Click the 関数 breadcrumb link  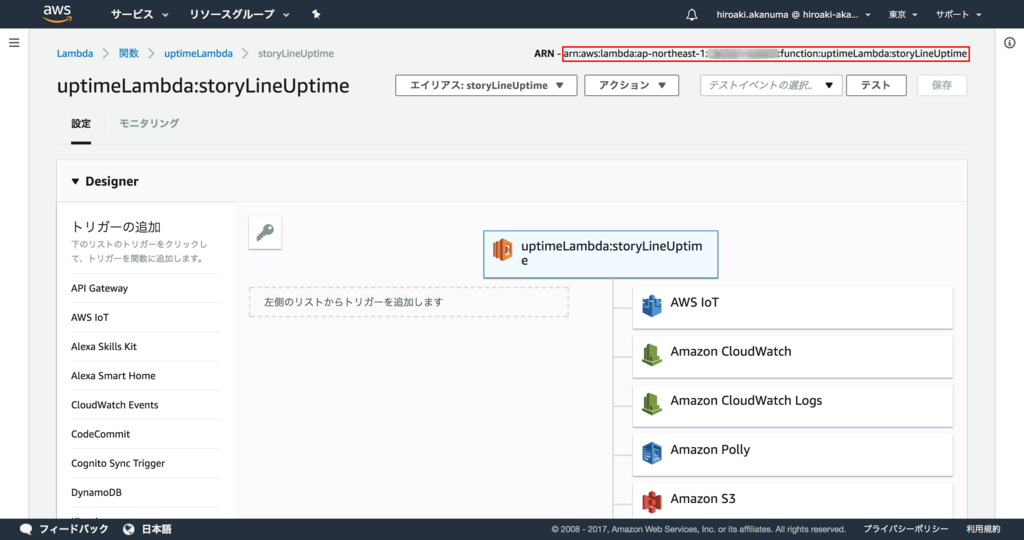(x=129, y=54)
